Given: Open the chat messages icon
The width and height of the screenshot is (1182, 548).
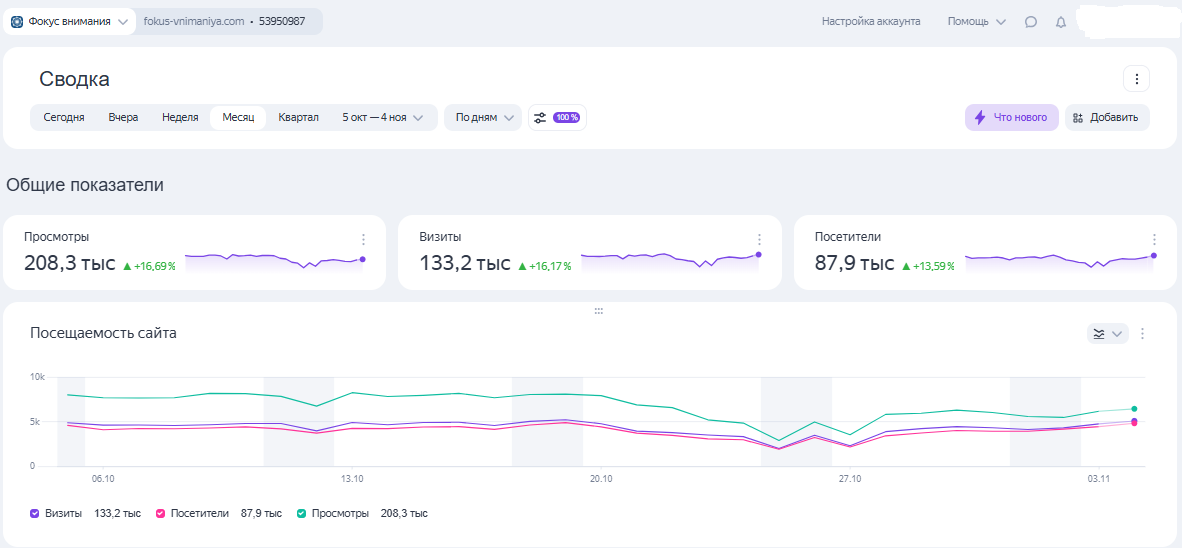Looking at the screenshot, I should coord(1031,22).
